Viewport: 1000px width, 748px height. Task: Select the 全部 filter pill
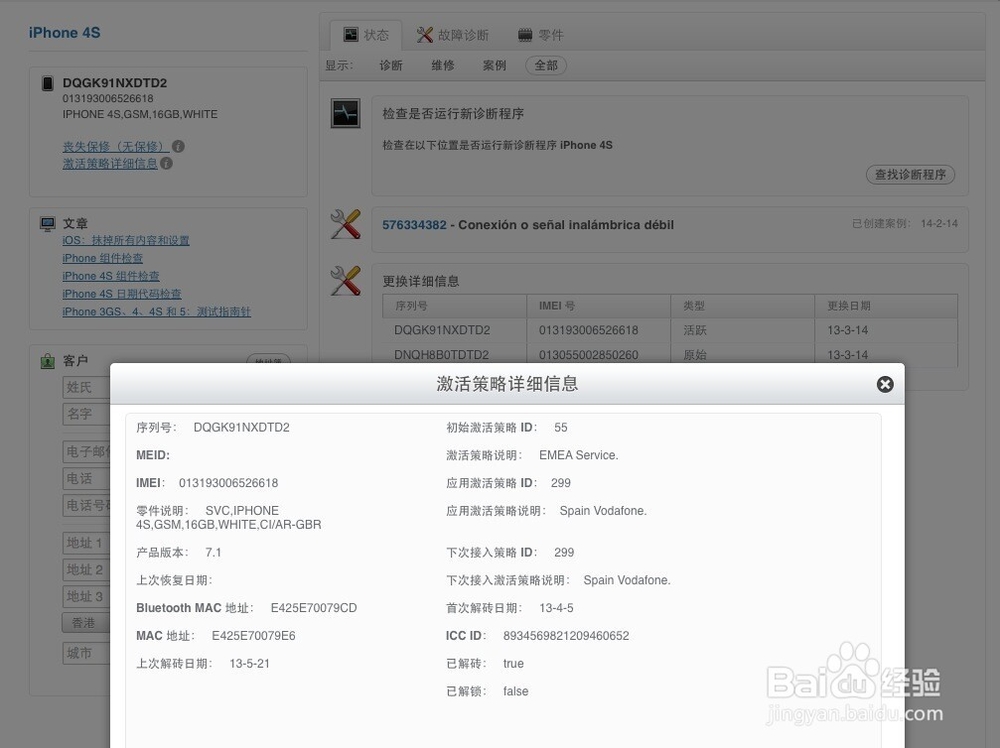[x=546, y=65]
